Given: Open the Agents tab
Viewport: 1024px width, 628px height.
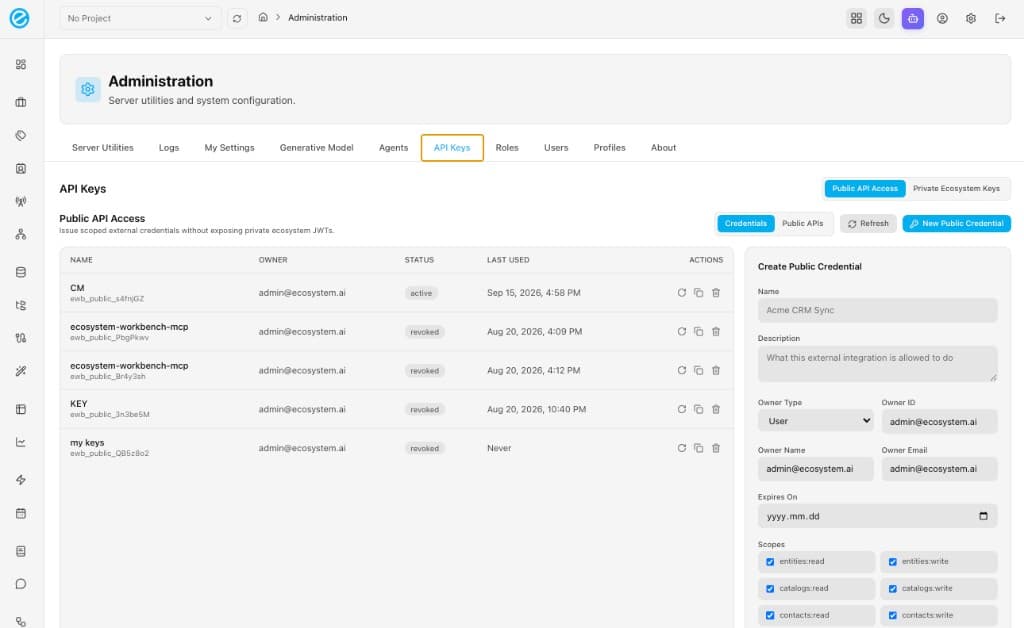Looking at the screenshot, I should point(393,148).
